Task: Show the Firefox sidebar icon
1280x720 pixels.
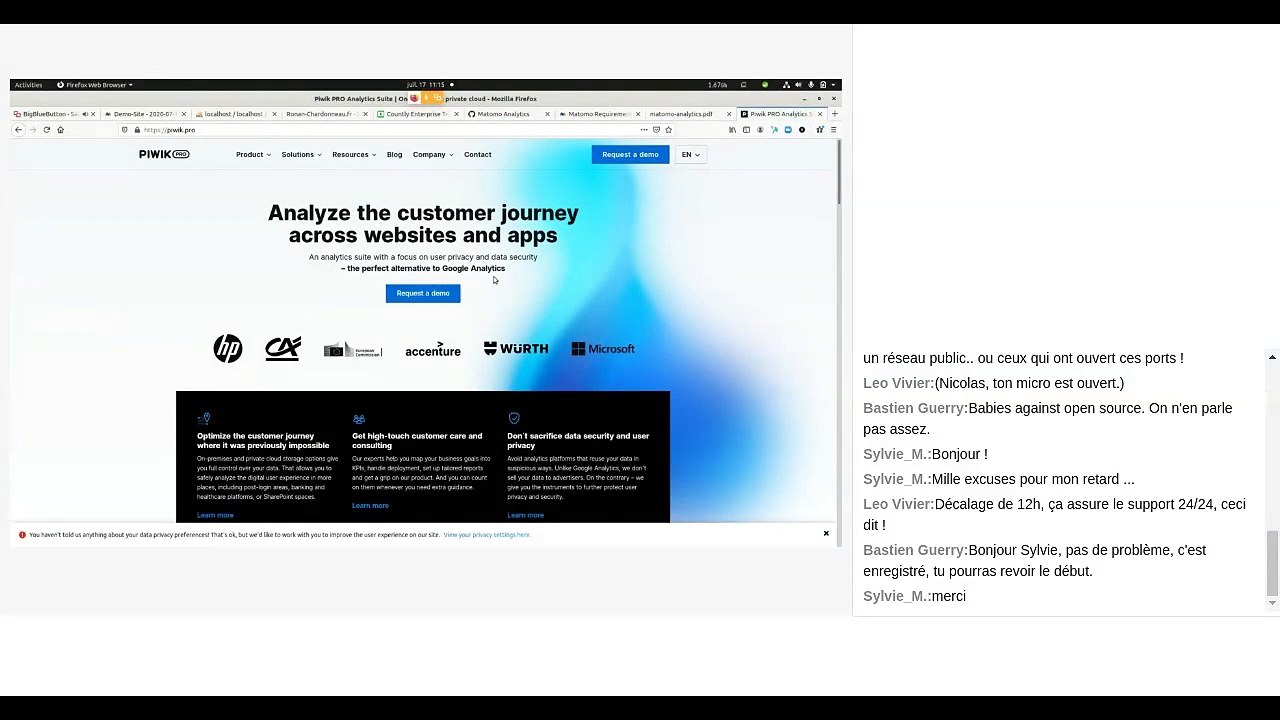Action: (x=746, y=130)
